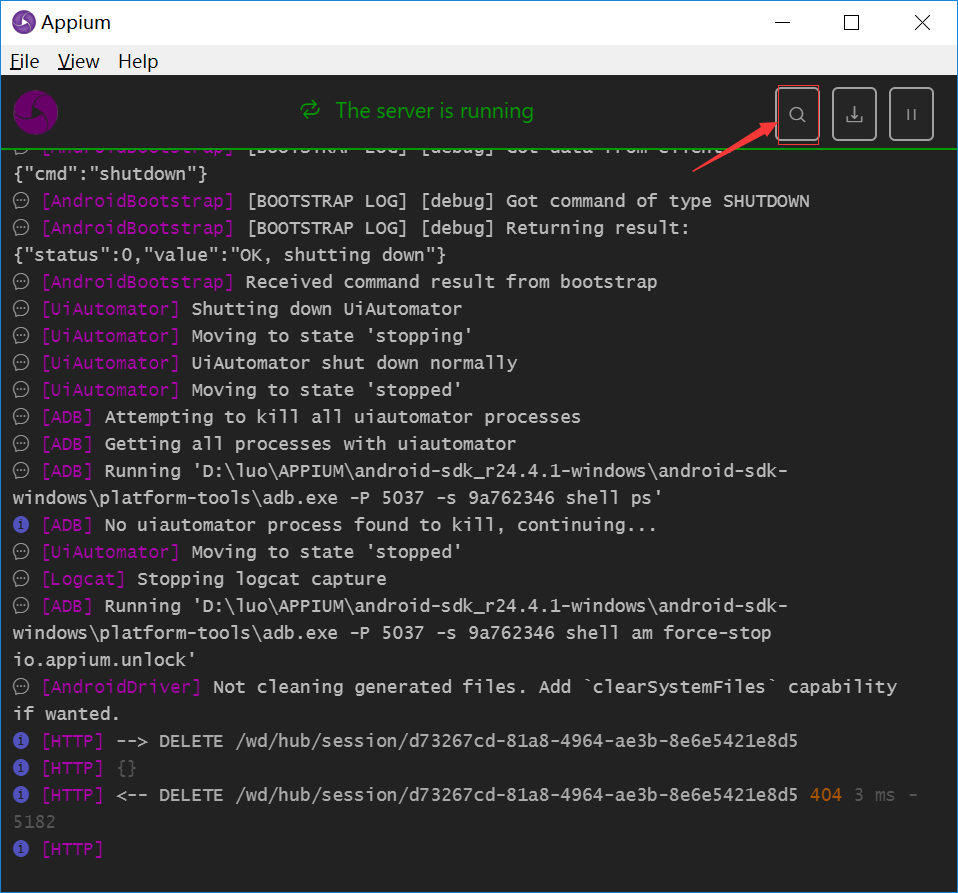Open the File menu
958x893 pixels.
24,62
